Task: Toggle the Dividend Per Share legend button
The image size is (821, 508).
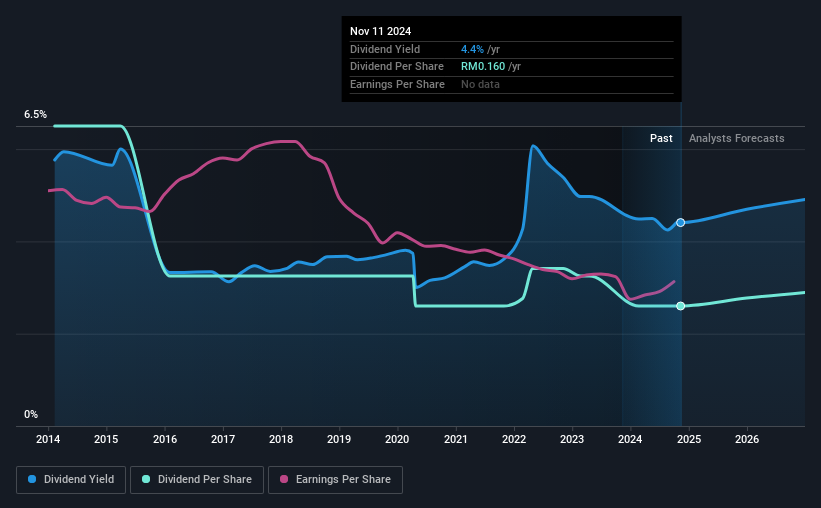Action: [197, 480]
